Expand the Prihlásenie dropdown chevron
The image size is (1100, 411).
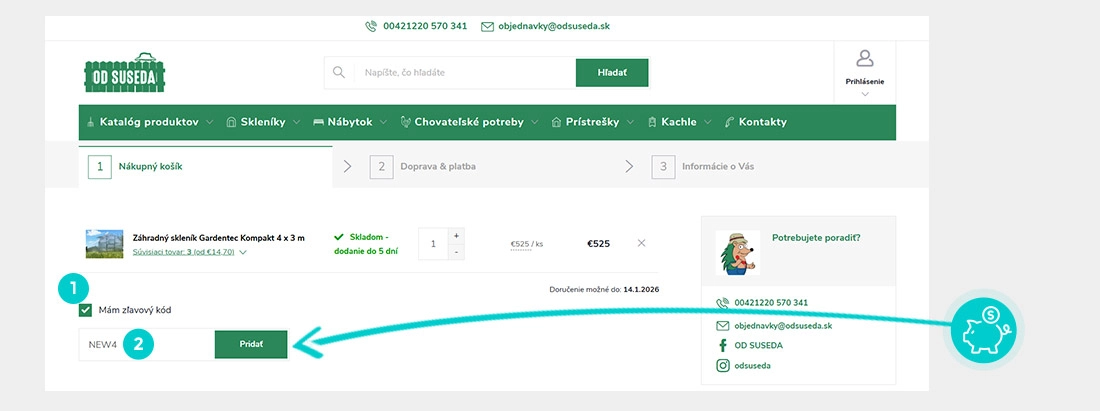click(865, 94)
